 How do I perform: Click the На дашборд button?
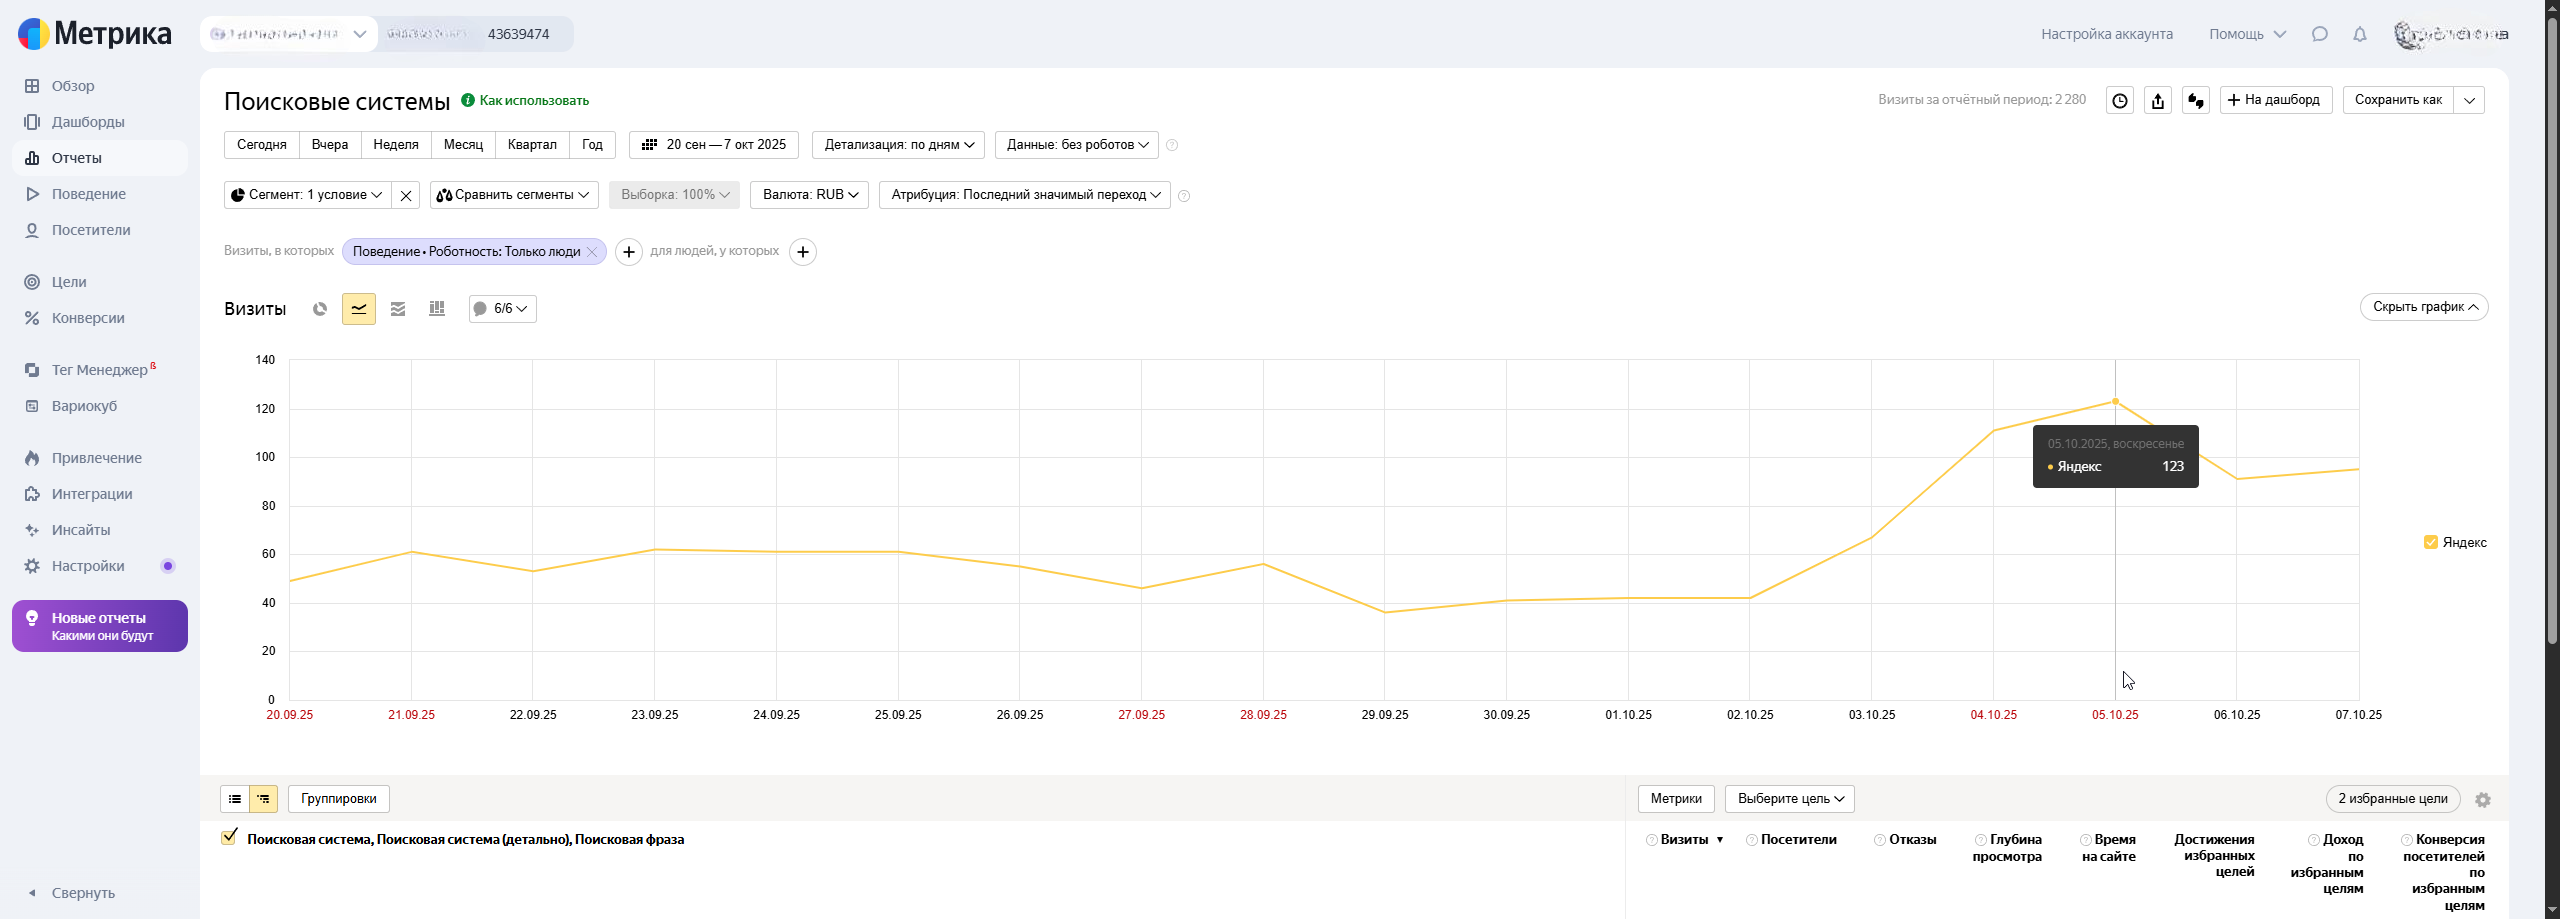point(2276,100)
